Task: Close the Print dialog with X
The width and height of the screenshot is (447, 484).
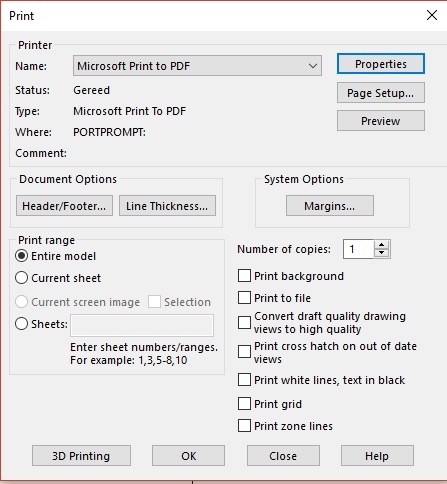Action: (432, 15)
